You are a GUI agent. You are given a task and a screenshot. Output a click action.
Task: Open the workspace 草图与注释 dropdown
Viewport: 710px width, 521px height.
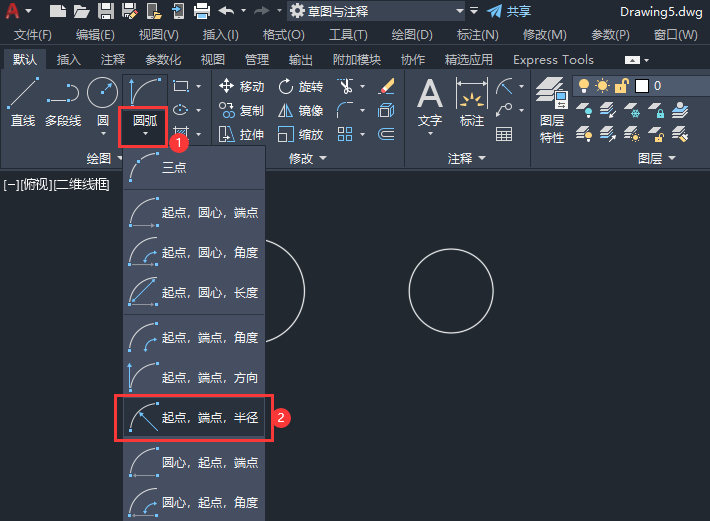(x=460, y=11)
